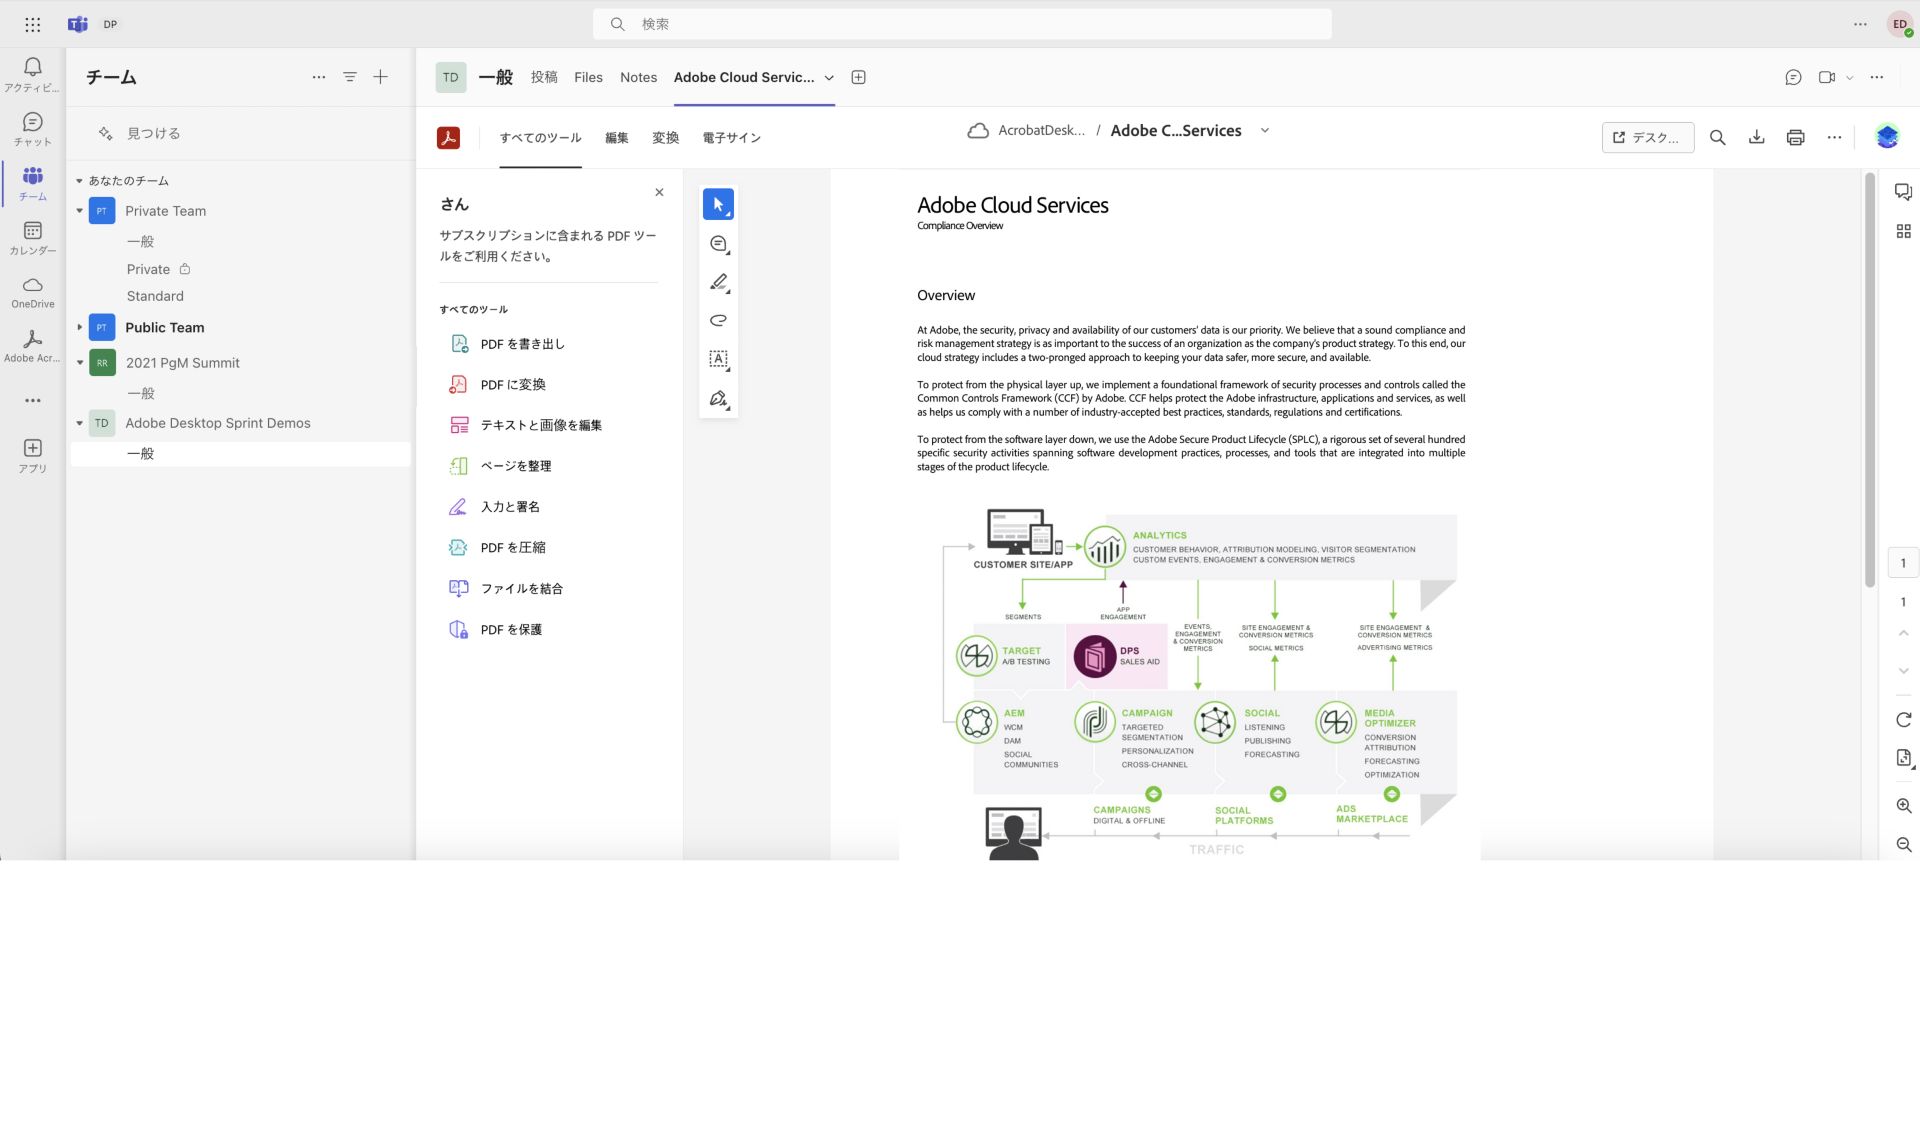Open the AI assistant icon on Acrobat toolbar
1920x1143 pixels.
tap(1887, 137)
